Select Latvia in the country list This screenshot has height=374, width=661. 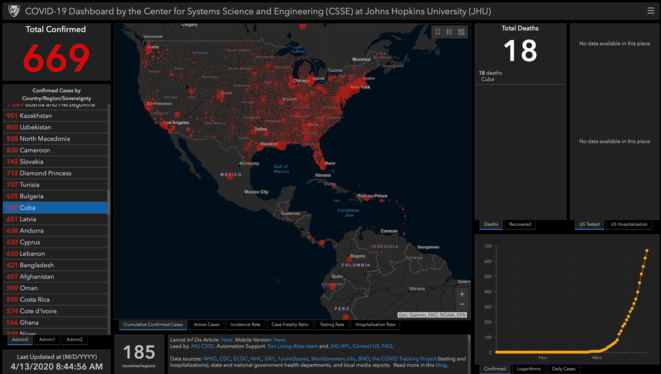tap(55, 219)
